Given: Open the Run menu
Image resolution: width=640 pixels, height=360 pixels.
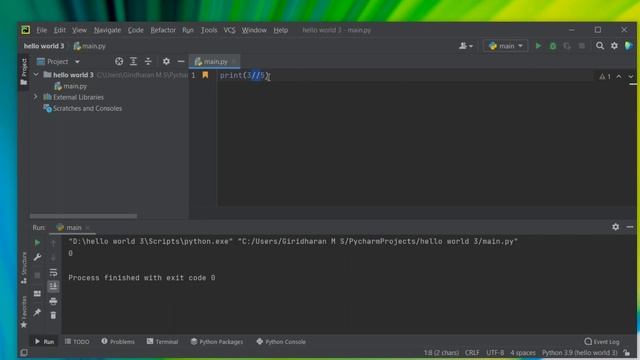Looking at the screenshot, I should [188, 30].
